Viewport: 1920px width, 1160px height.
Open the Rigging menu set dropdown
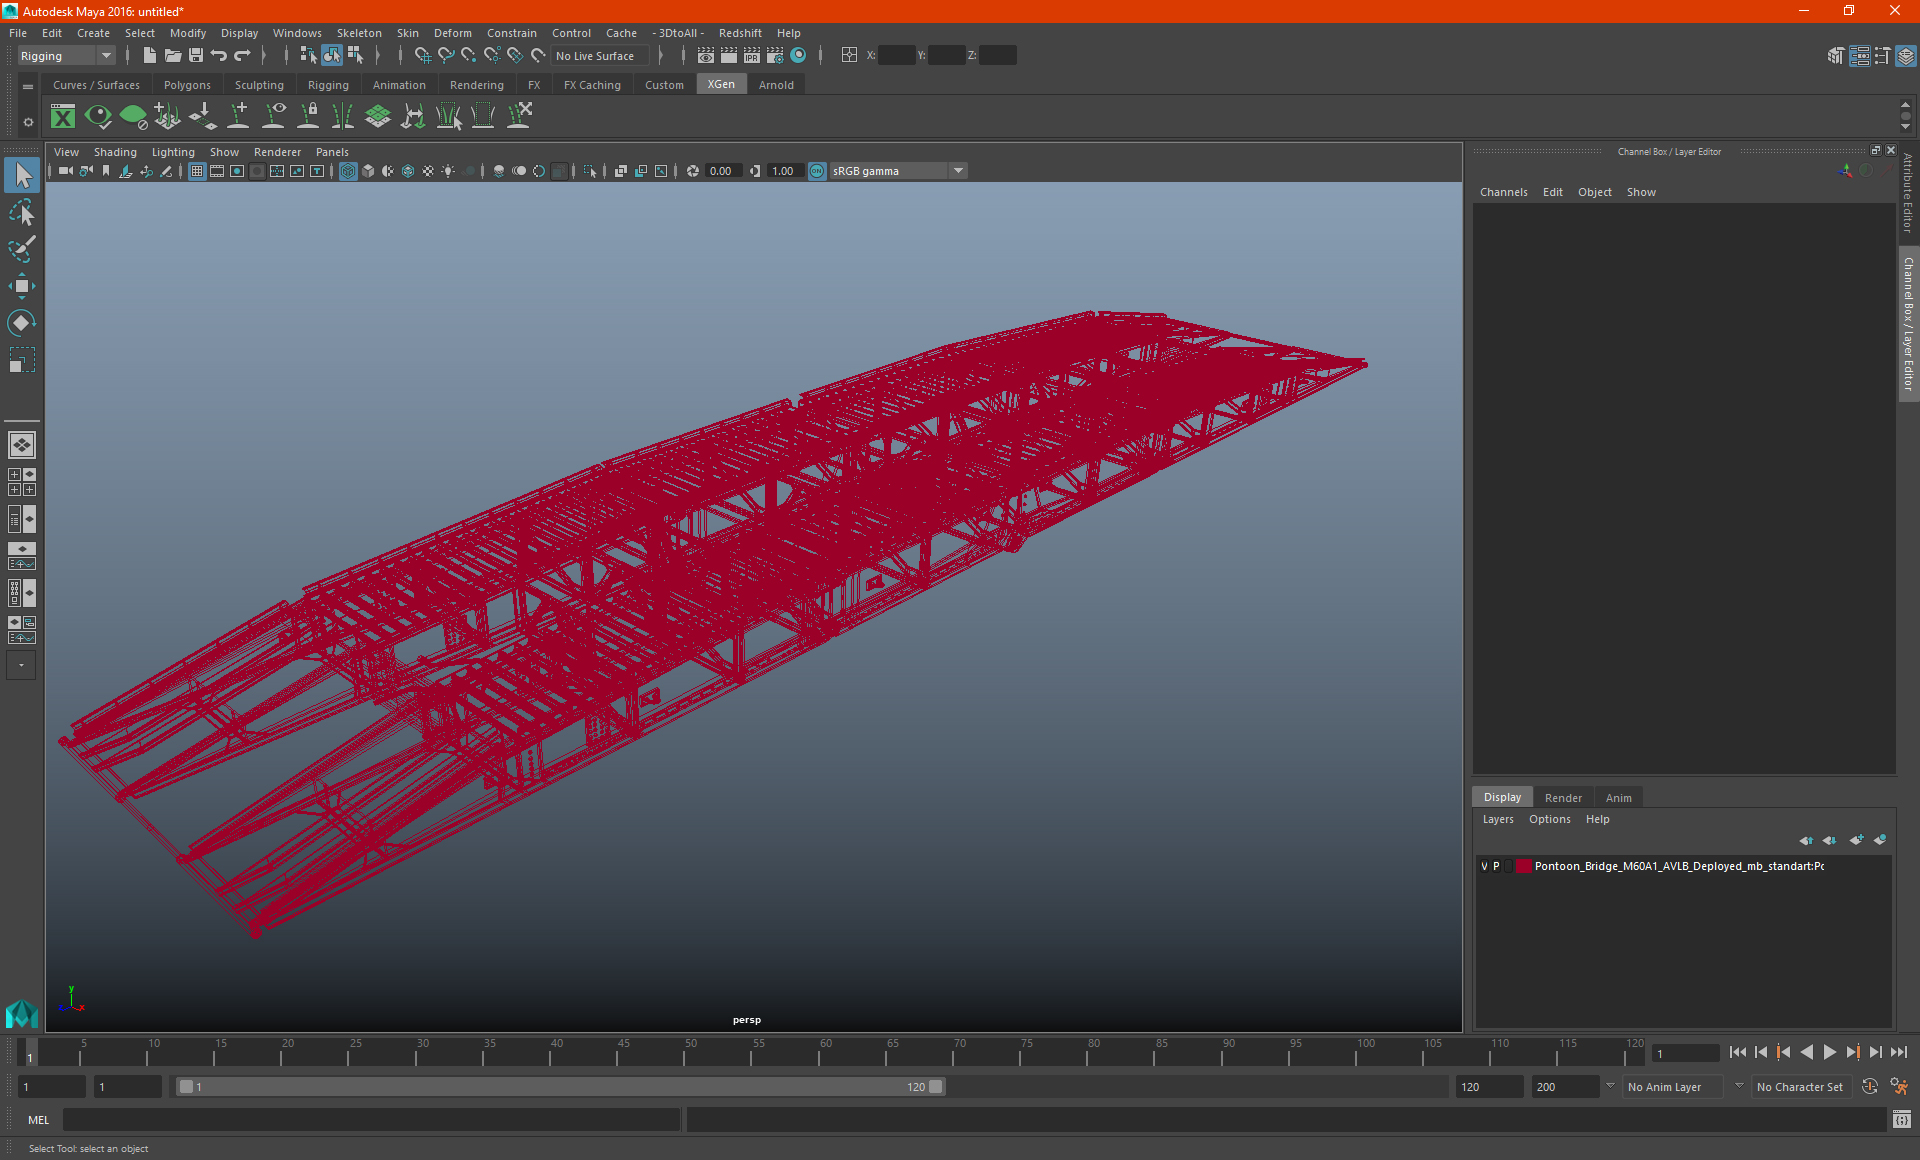click(x=66, y=56)
